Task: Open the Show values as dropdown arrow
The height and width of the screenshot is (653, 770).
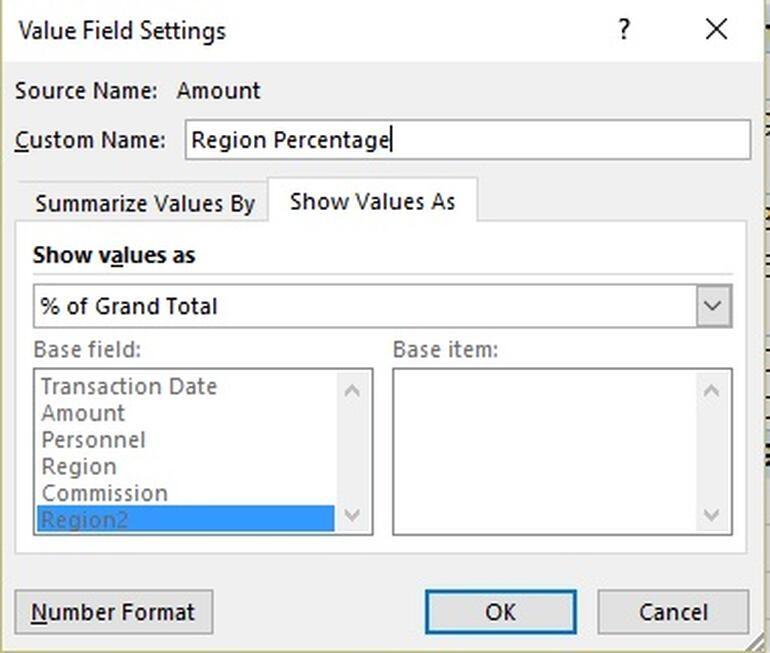Action: point(713,306)
